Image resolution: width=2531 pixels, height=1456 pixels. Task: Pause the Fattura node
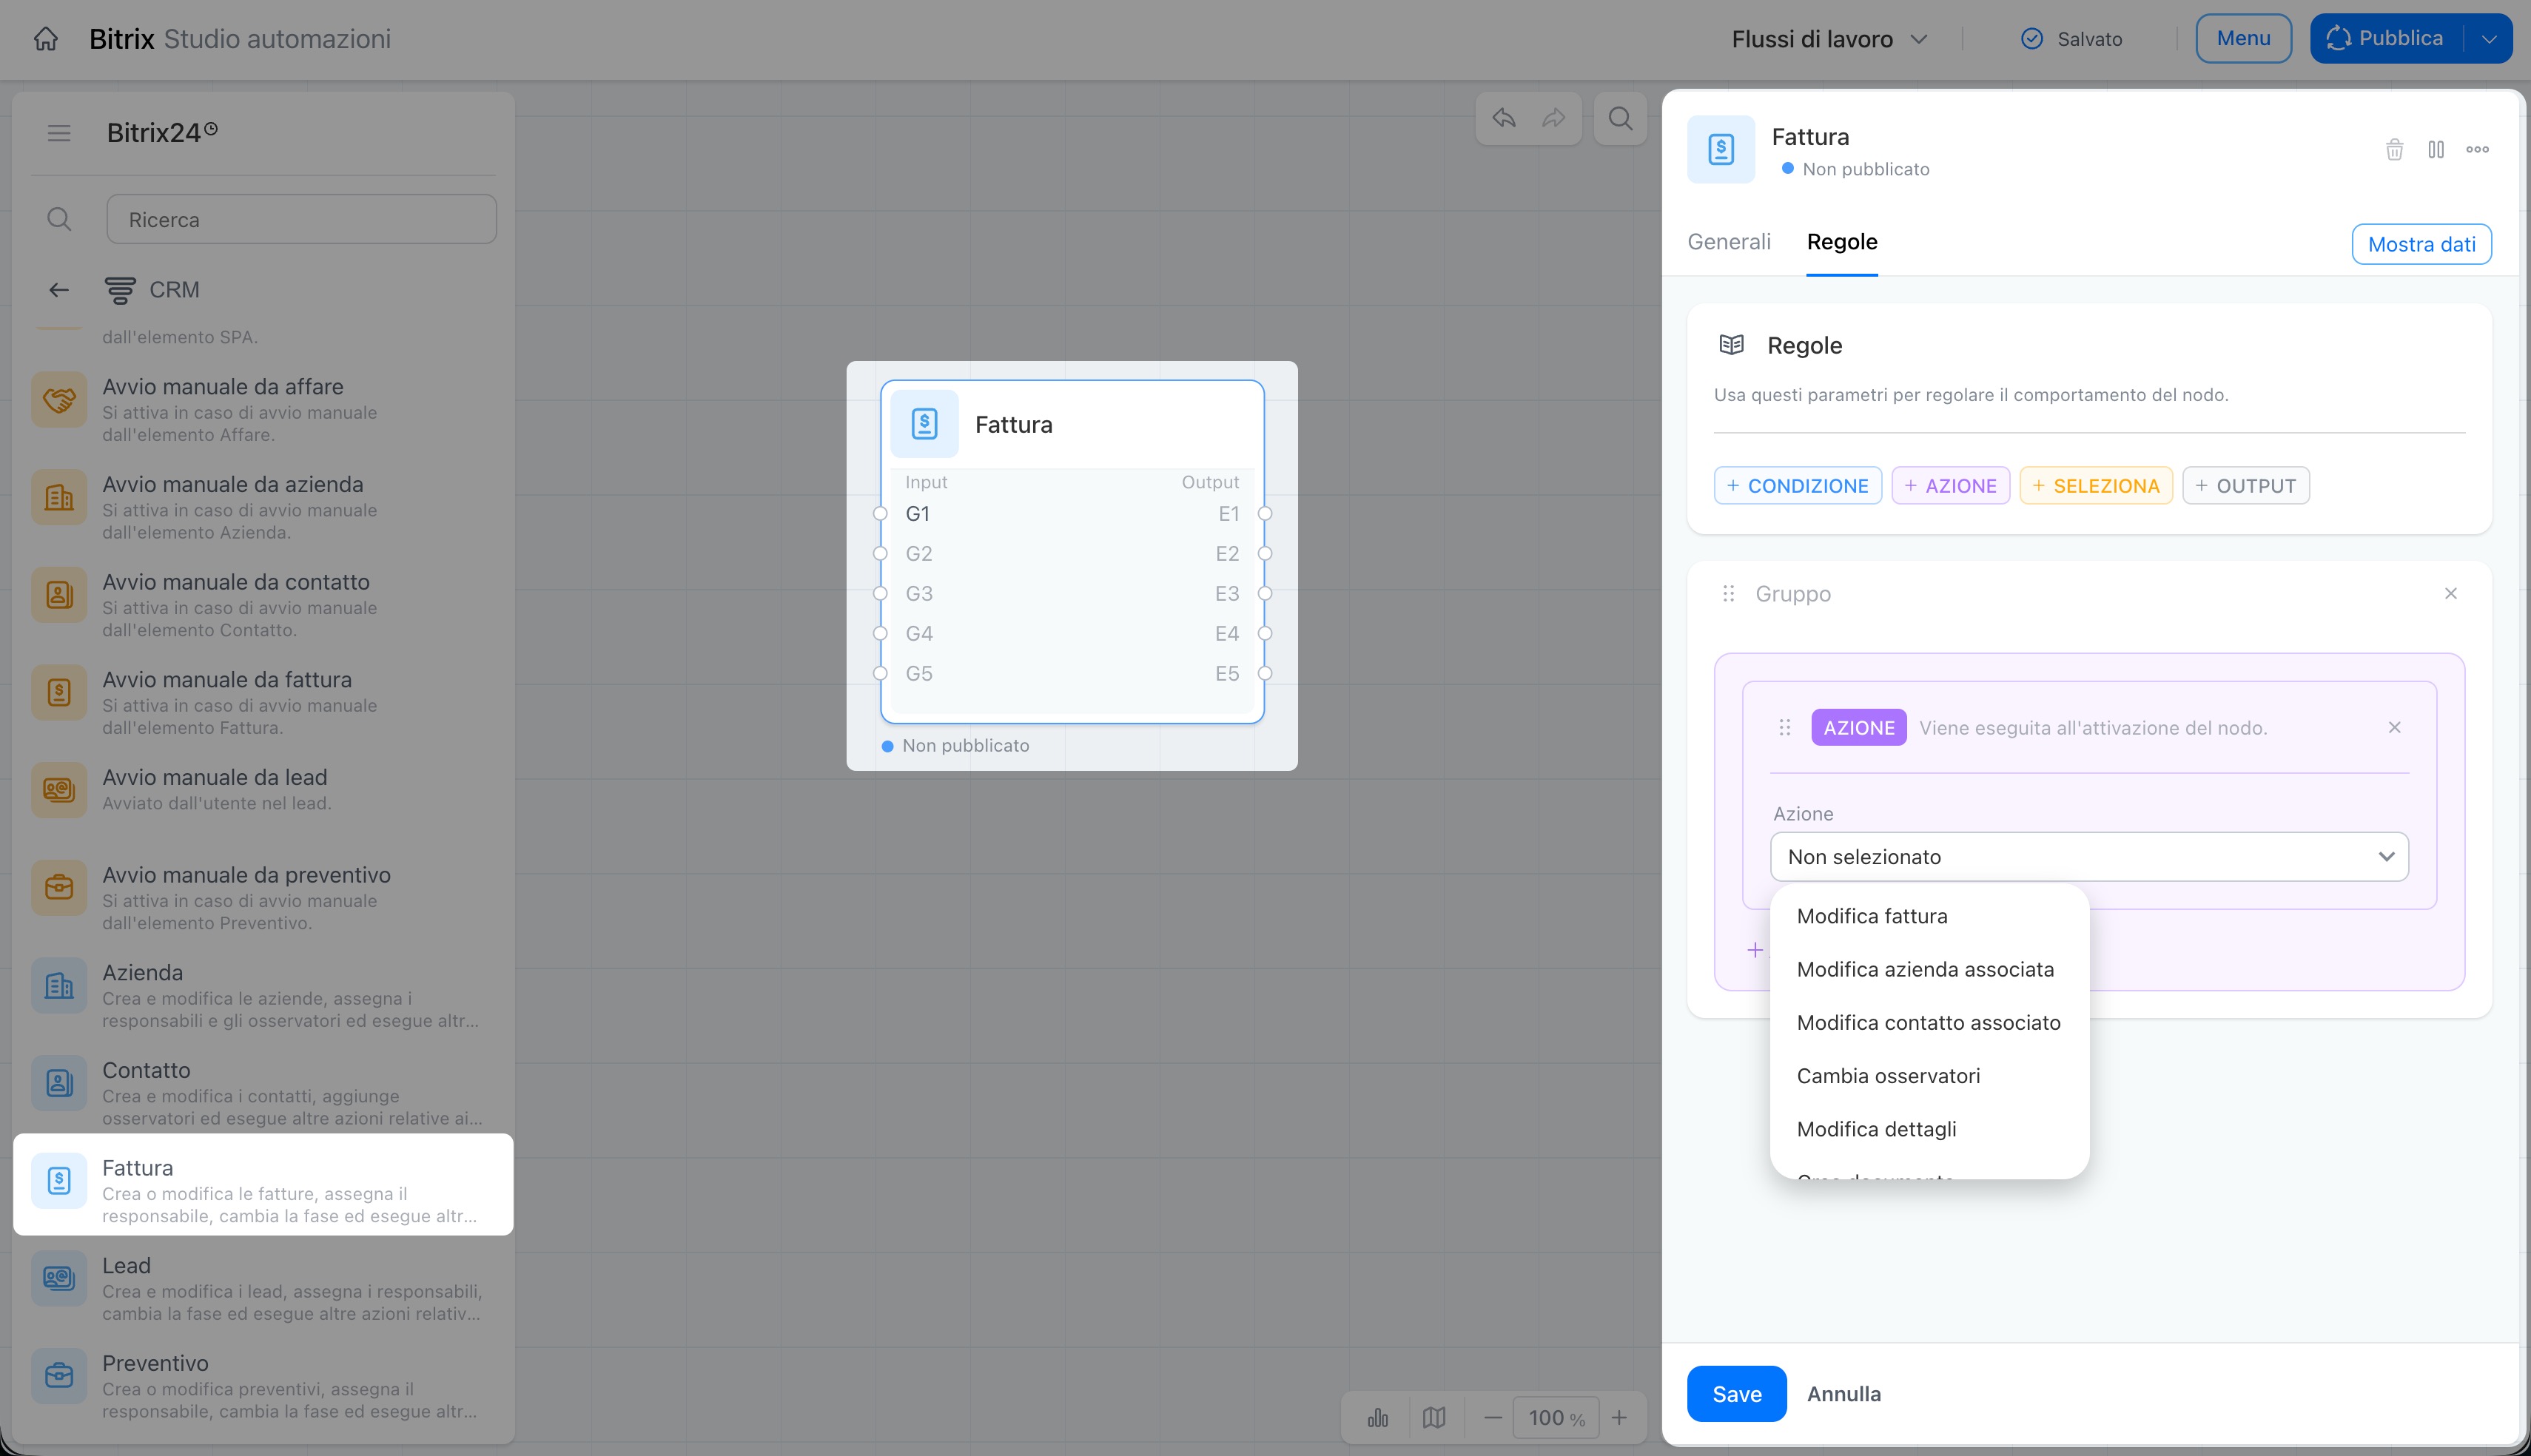click(2436, 150)
